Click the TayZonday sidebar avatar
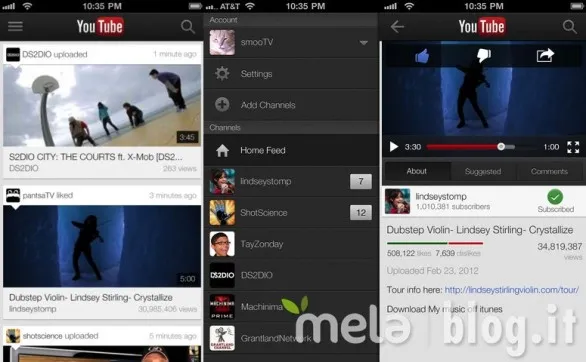 [222, 244]
